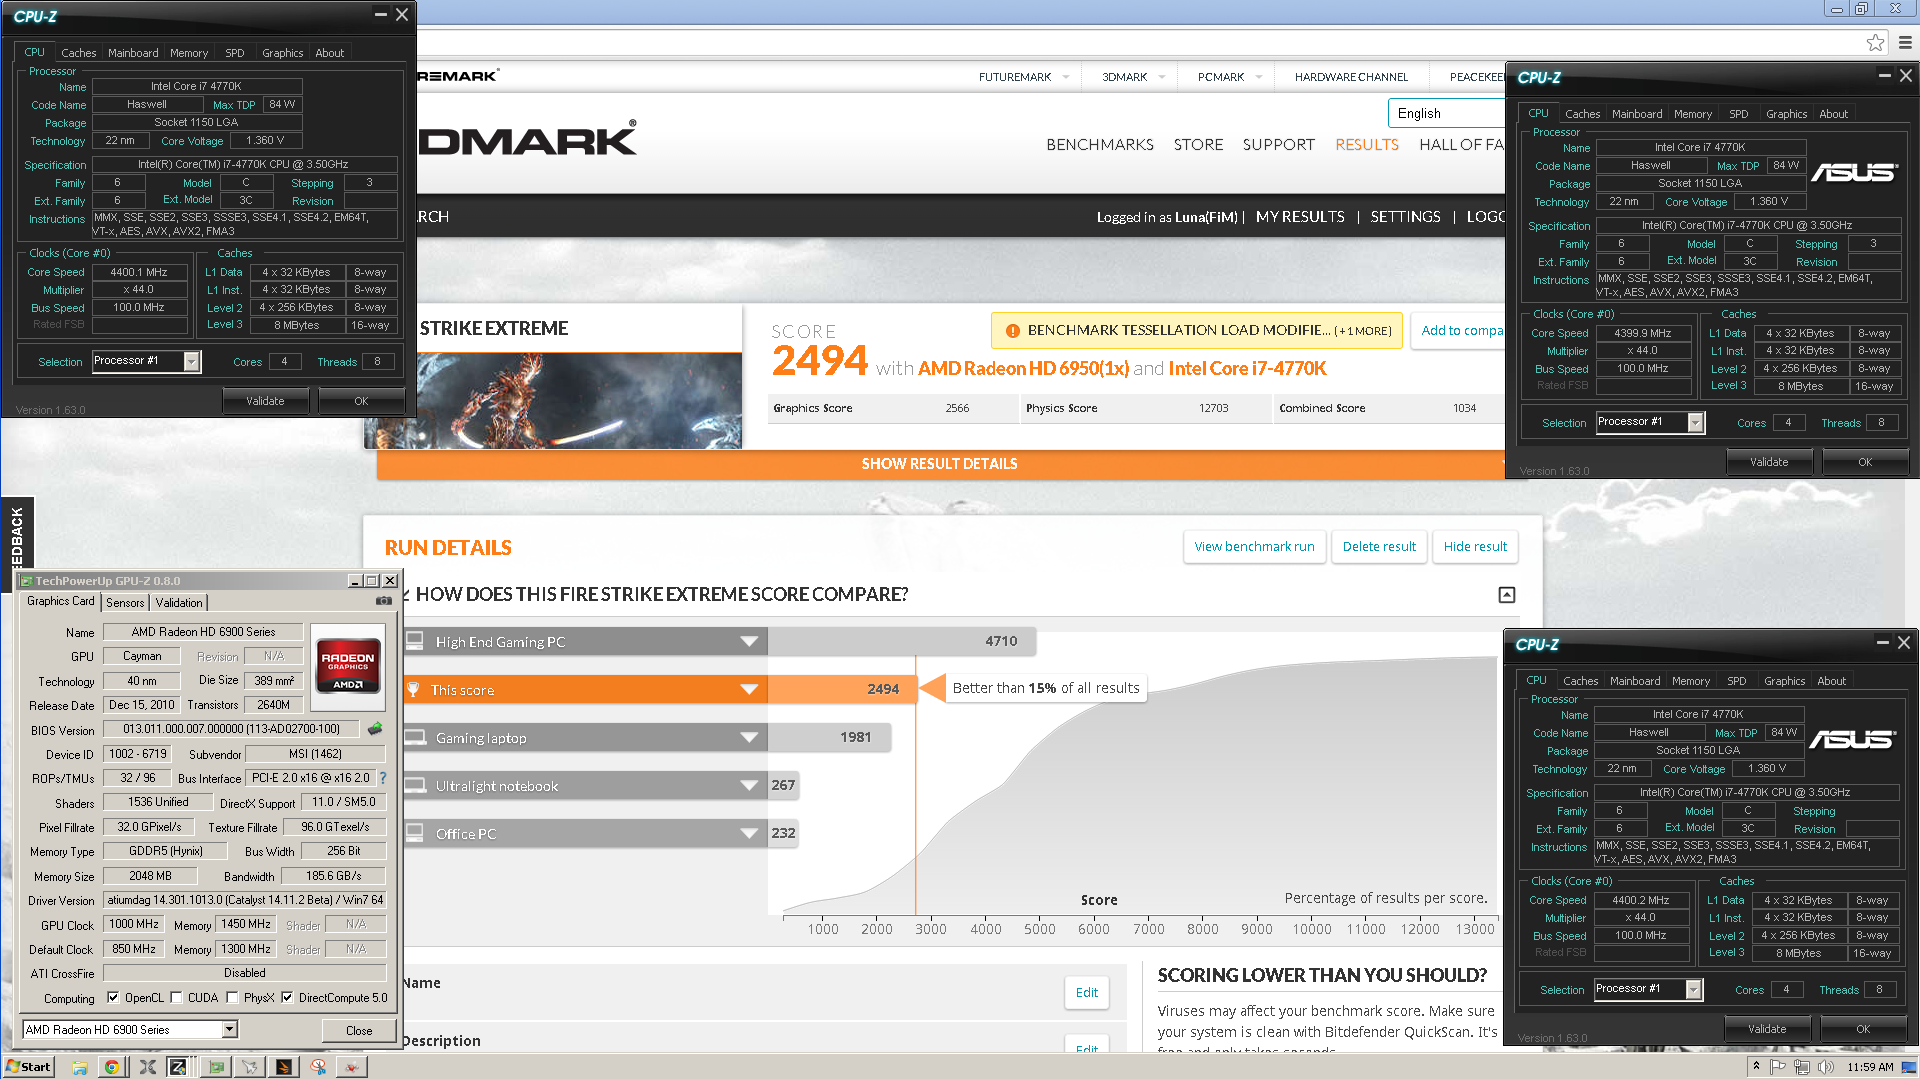Screen dimensions: 1920x1079
Task: Switch to GPU-Z Validation tab
Action: tap(179, 603)
